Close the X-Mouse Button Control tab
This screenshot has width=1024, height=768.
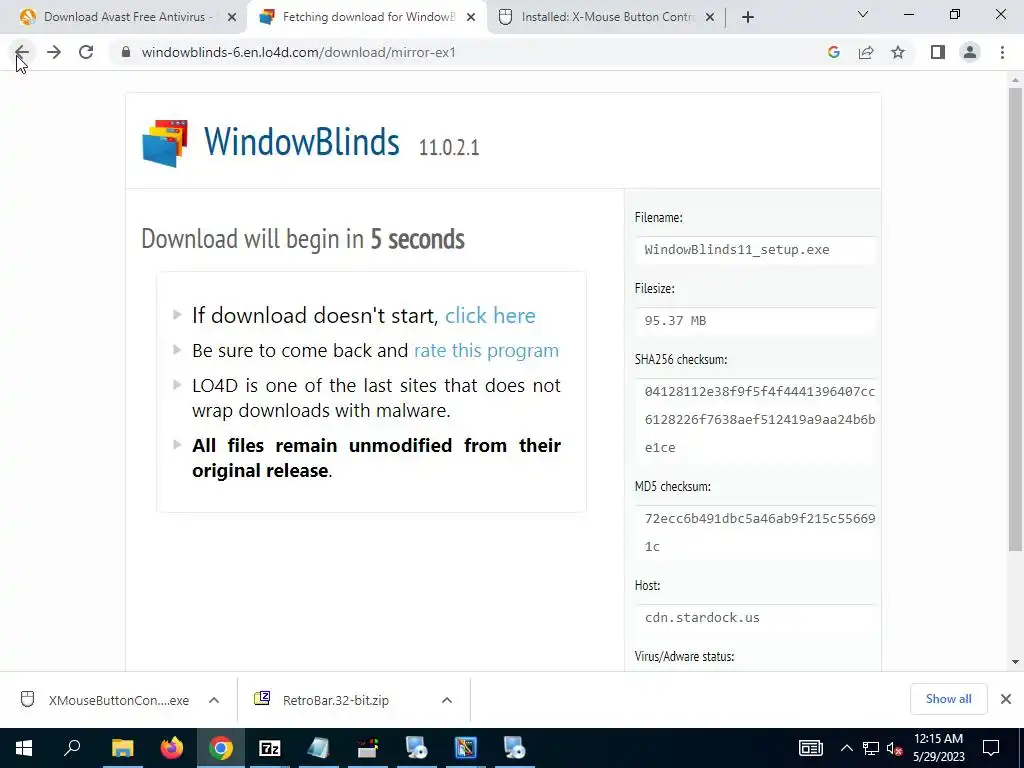click(x=710, y=17)
